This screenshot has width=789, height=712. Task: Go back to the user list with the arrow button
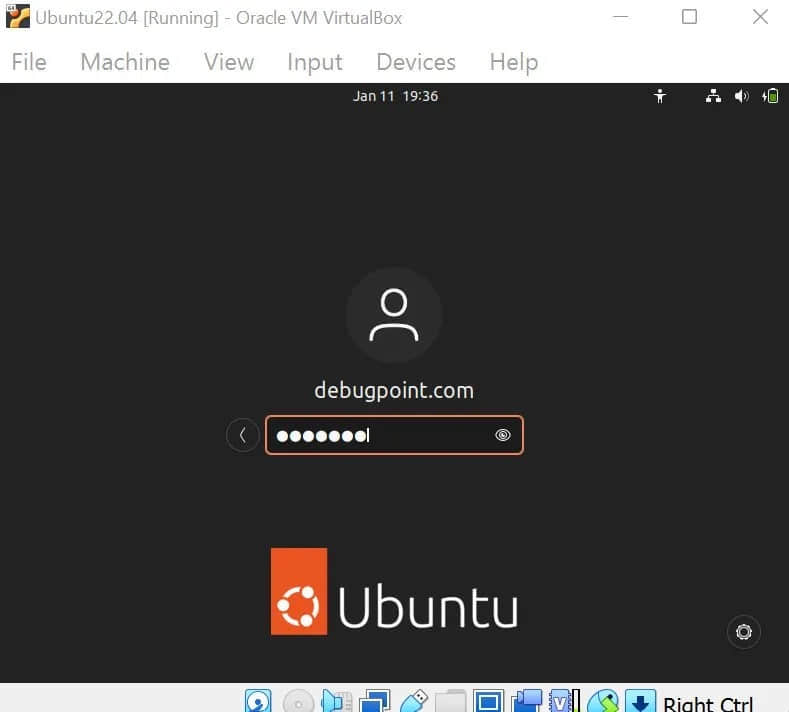[243, 435]
